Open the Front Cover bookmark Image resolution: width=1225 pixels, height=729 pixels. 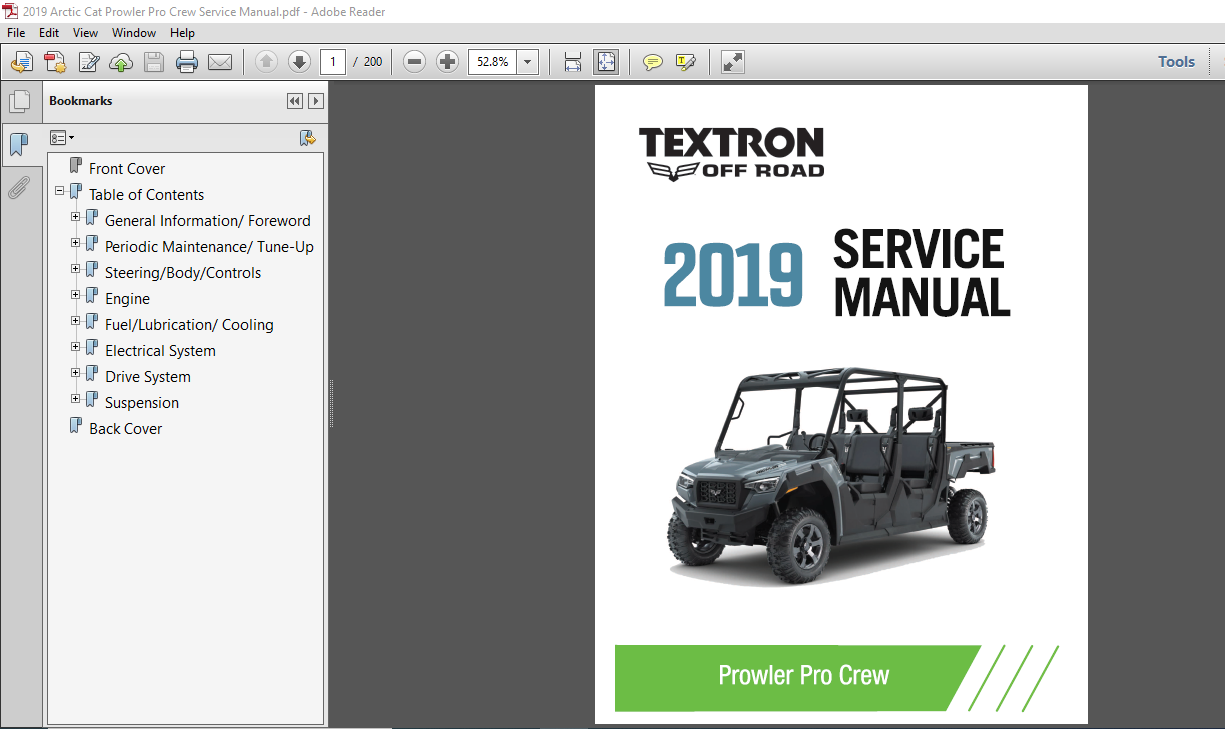coord(127,169)
